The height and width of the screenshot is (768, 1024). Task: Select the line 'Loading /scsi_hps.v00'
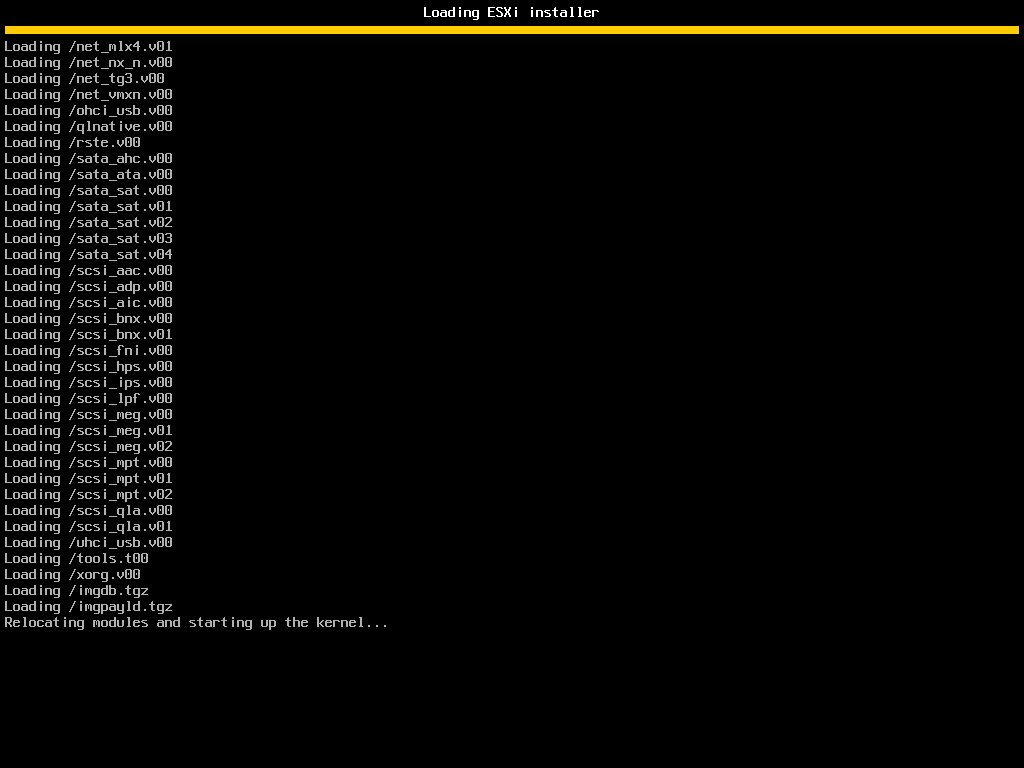point(88,366)
